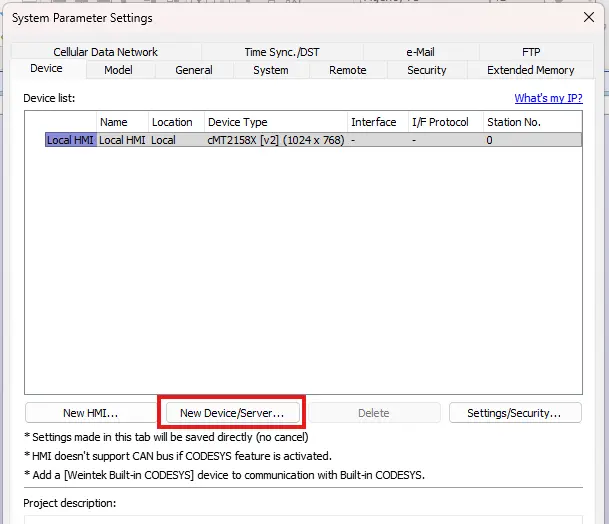The width and height of the screenshot is (609, 524).
Task: Click the What's my IP? link
Action: tap(548, 98)
